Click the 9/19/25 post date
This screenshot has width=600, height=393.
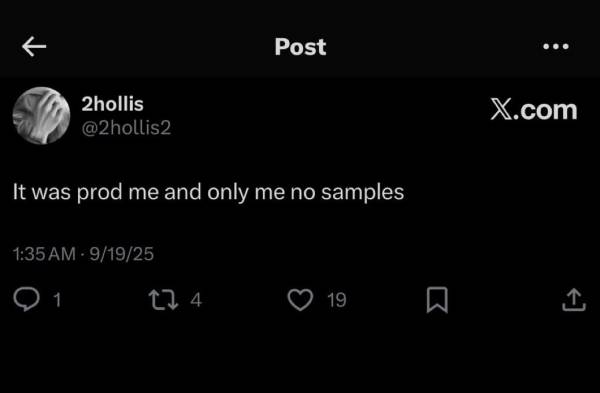coord(122,254)
